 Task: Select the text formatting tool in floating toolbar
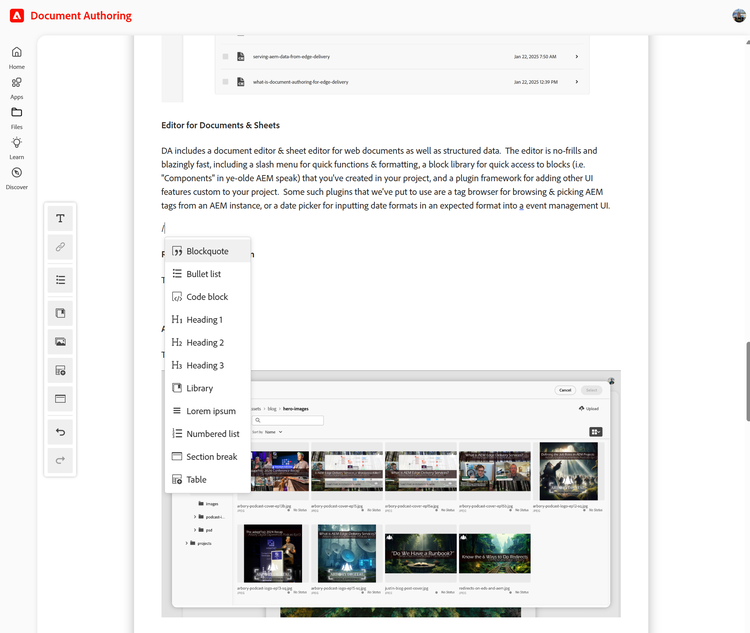click(x=60, y=218)
